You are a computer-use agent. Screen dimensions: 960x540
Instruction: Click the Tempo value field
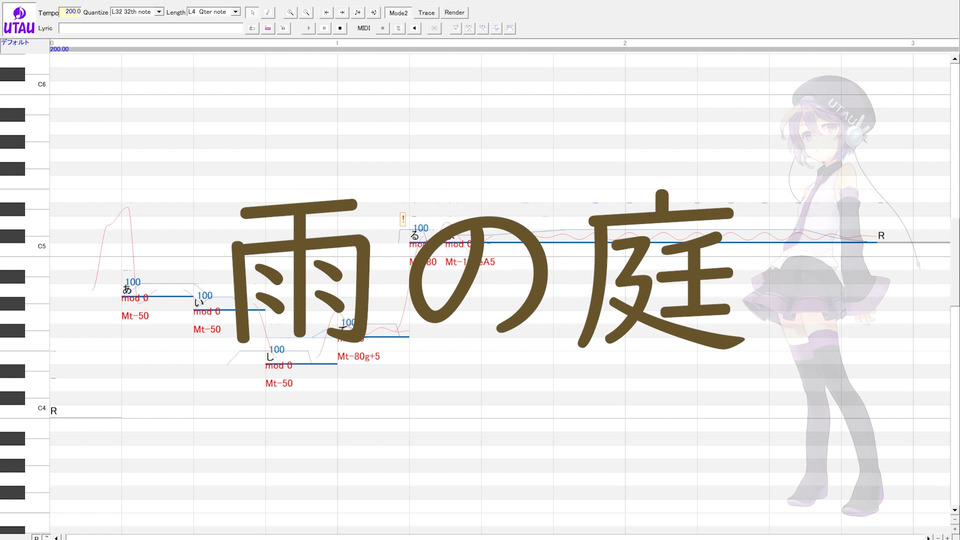(x=70, y=12)
